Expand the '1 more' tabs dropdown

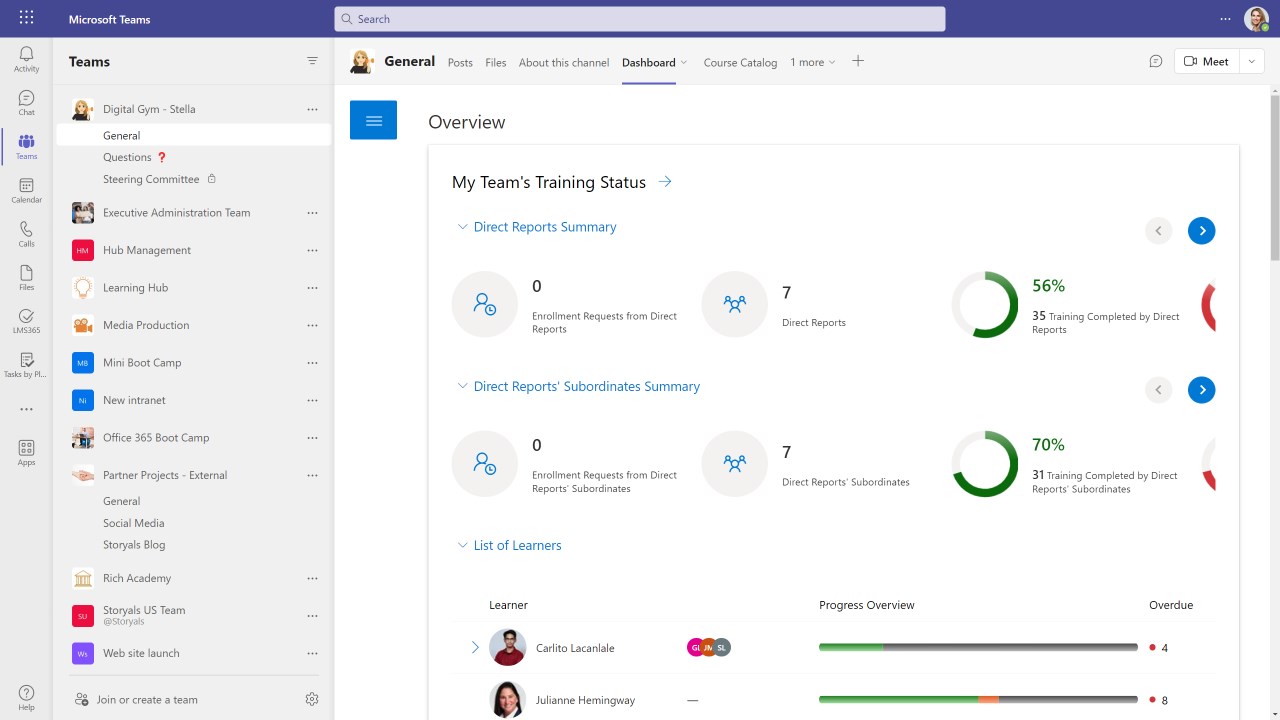[x=812, y=62]
